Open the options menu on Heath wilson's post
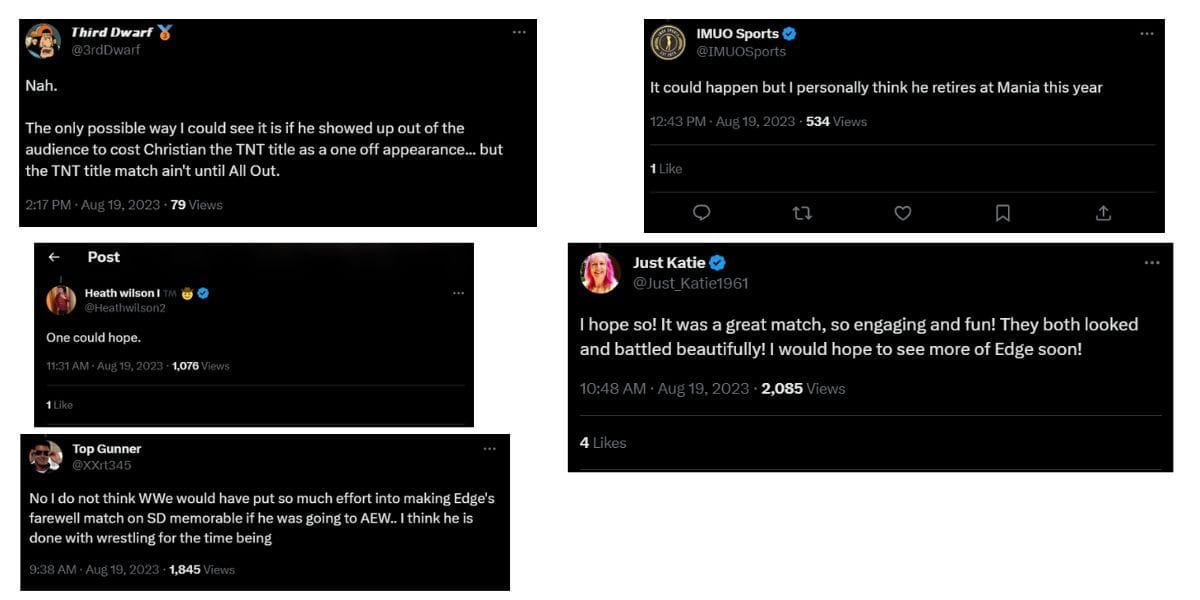 (459, 292)
